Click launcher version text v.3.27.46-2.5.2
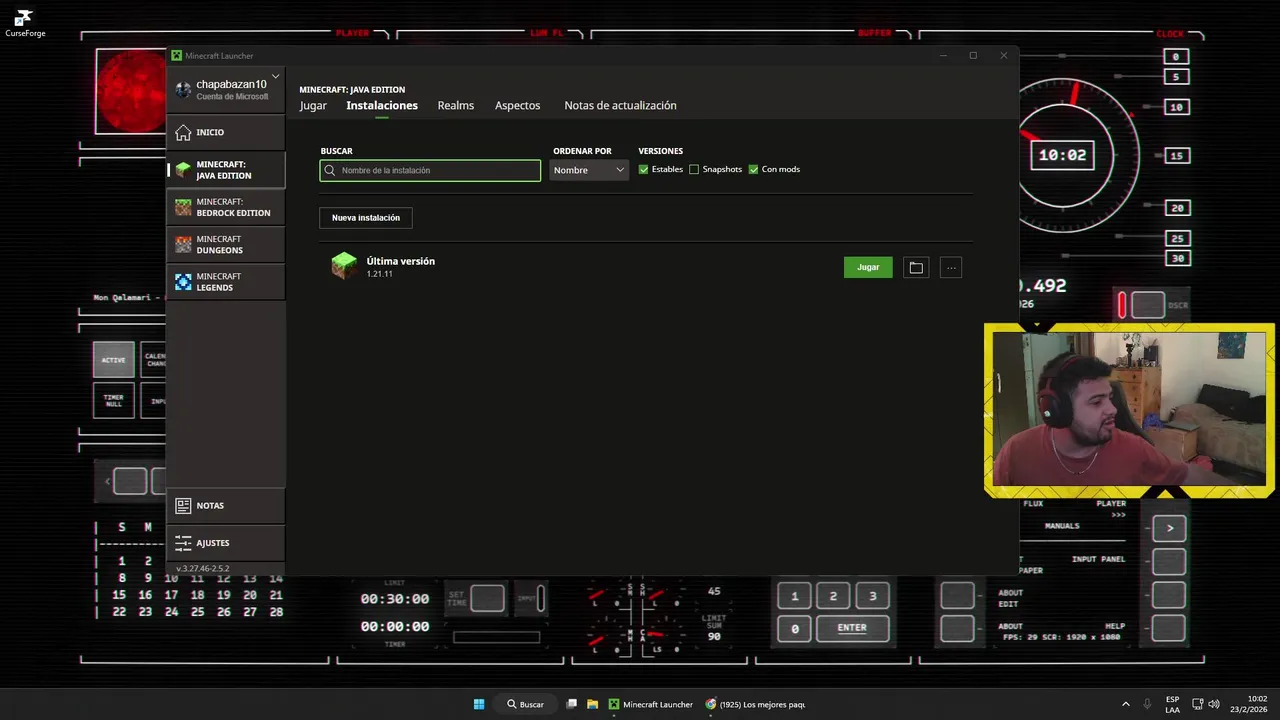This screenshot has height=720, width=1280. [x=203, y=568]
